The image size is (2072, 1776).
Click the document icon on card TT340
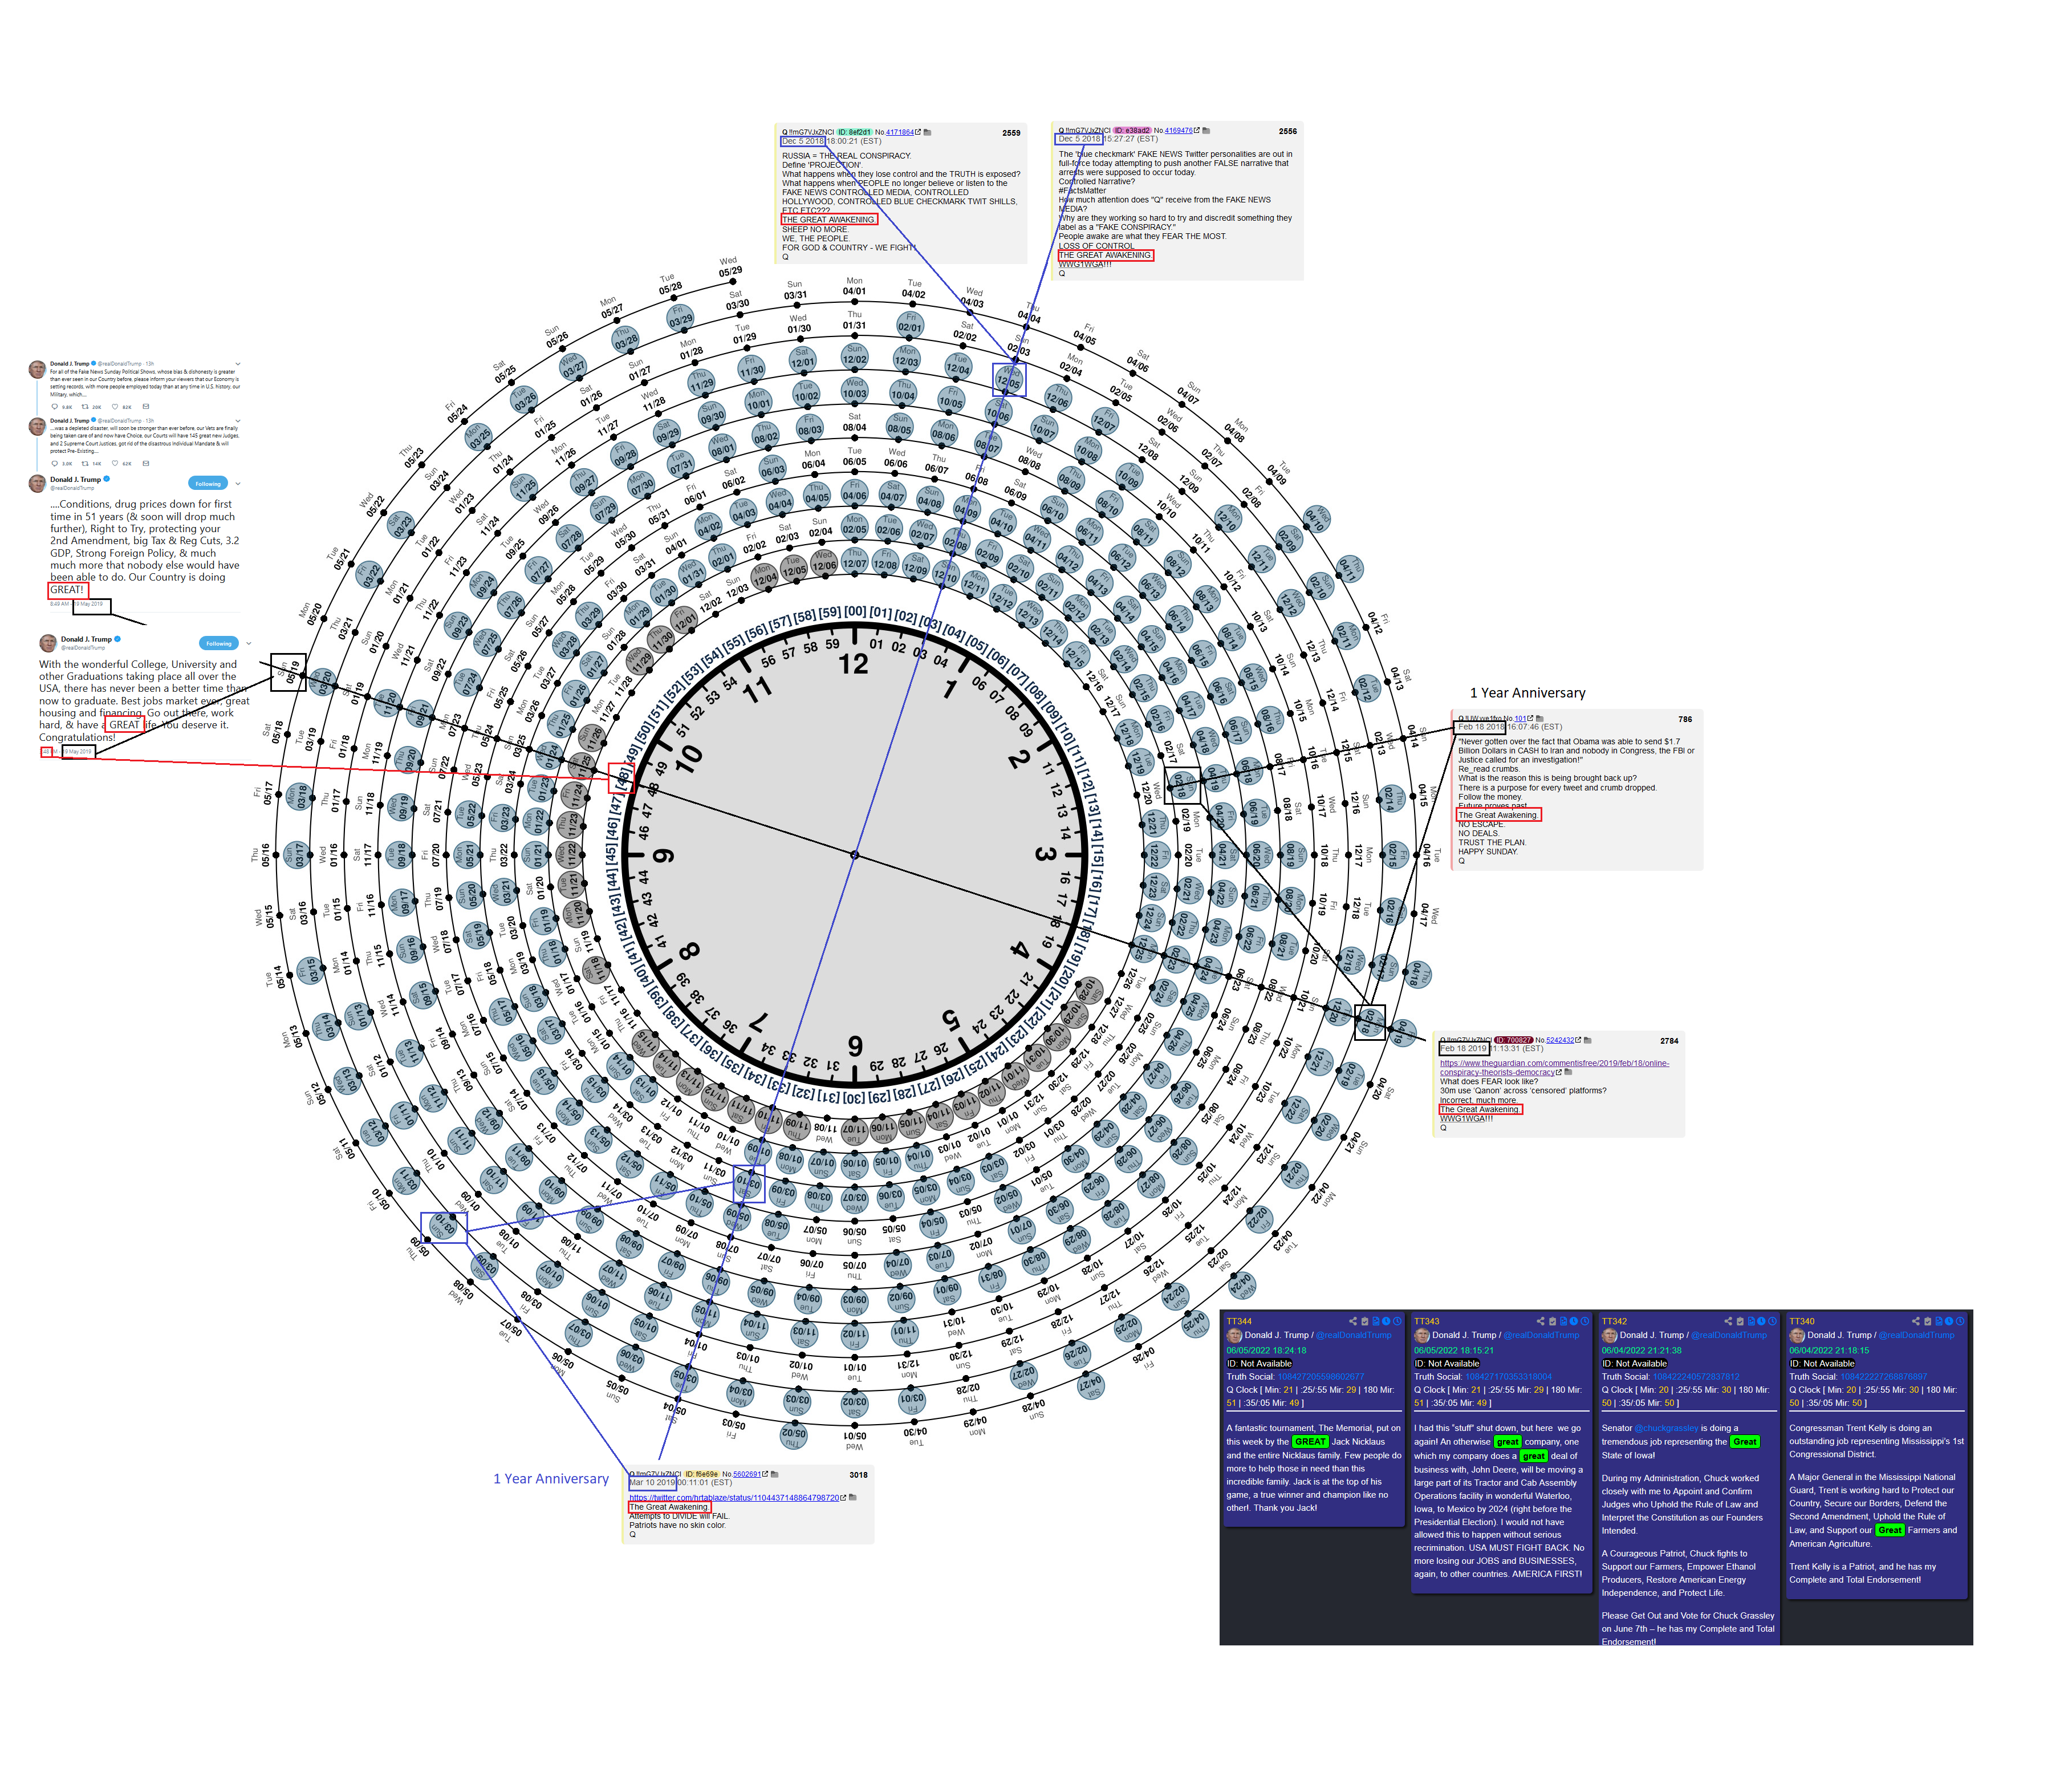click(x=1939, y=1321)
